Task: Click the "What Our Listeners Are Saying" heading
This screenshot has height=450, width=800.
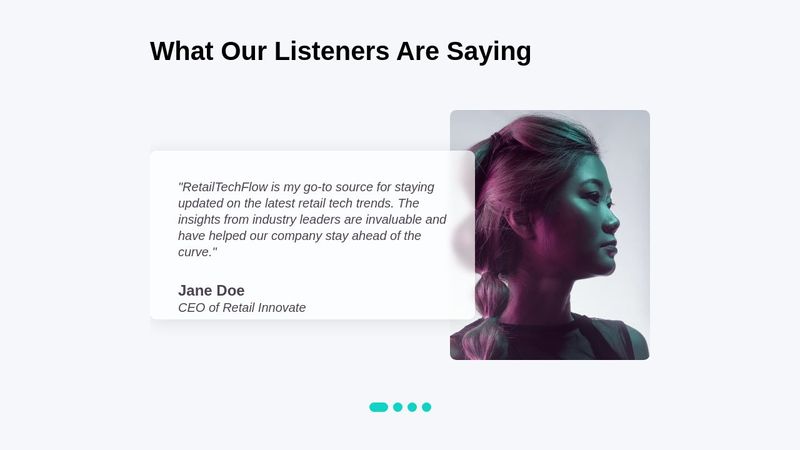Action: pyautogui.click(x=340, y=51)
